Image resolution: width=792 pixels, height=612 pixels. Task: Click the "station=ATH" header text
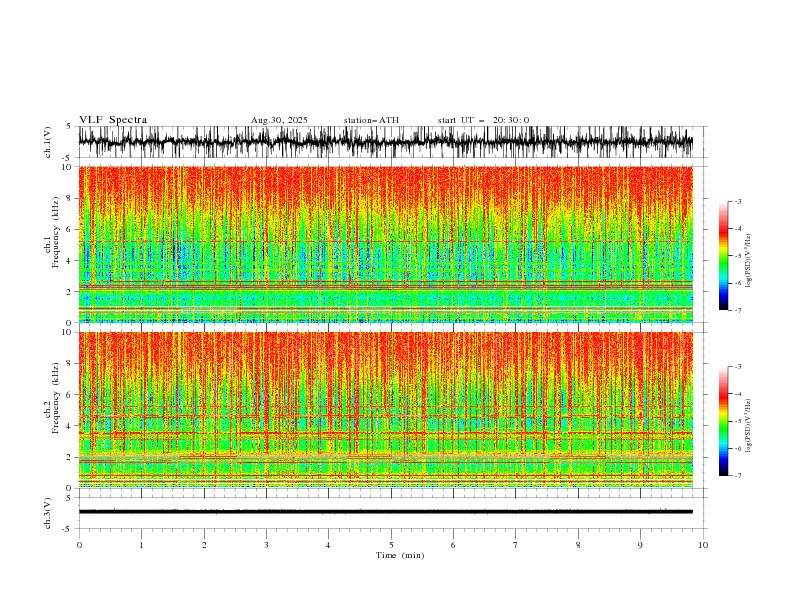click(371, 120)
